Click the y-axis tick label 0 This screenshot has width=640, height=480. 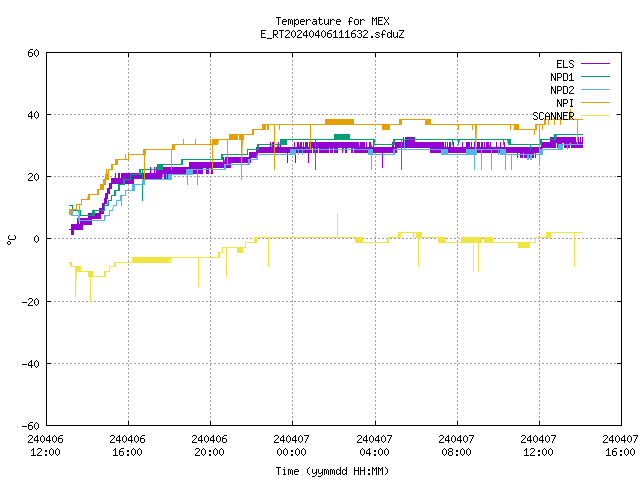[x=36, y=239]
